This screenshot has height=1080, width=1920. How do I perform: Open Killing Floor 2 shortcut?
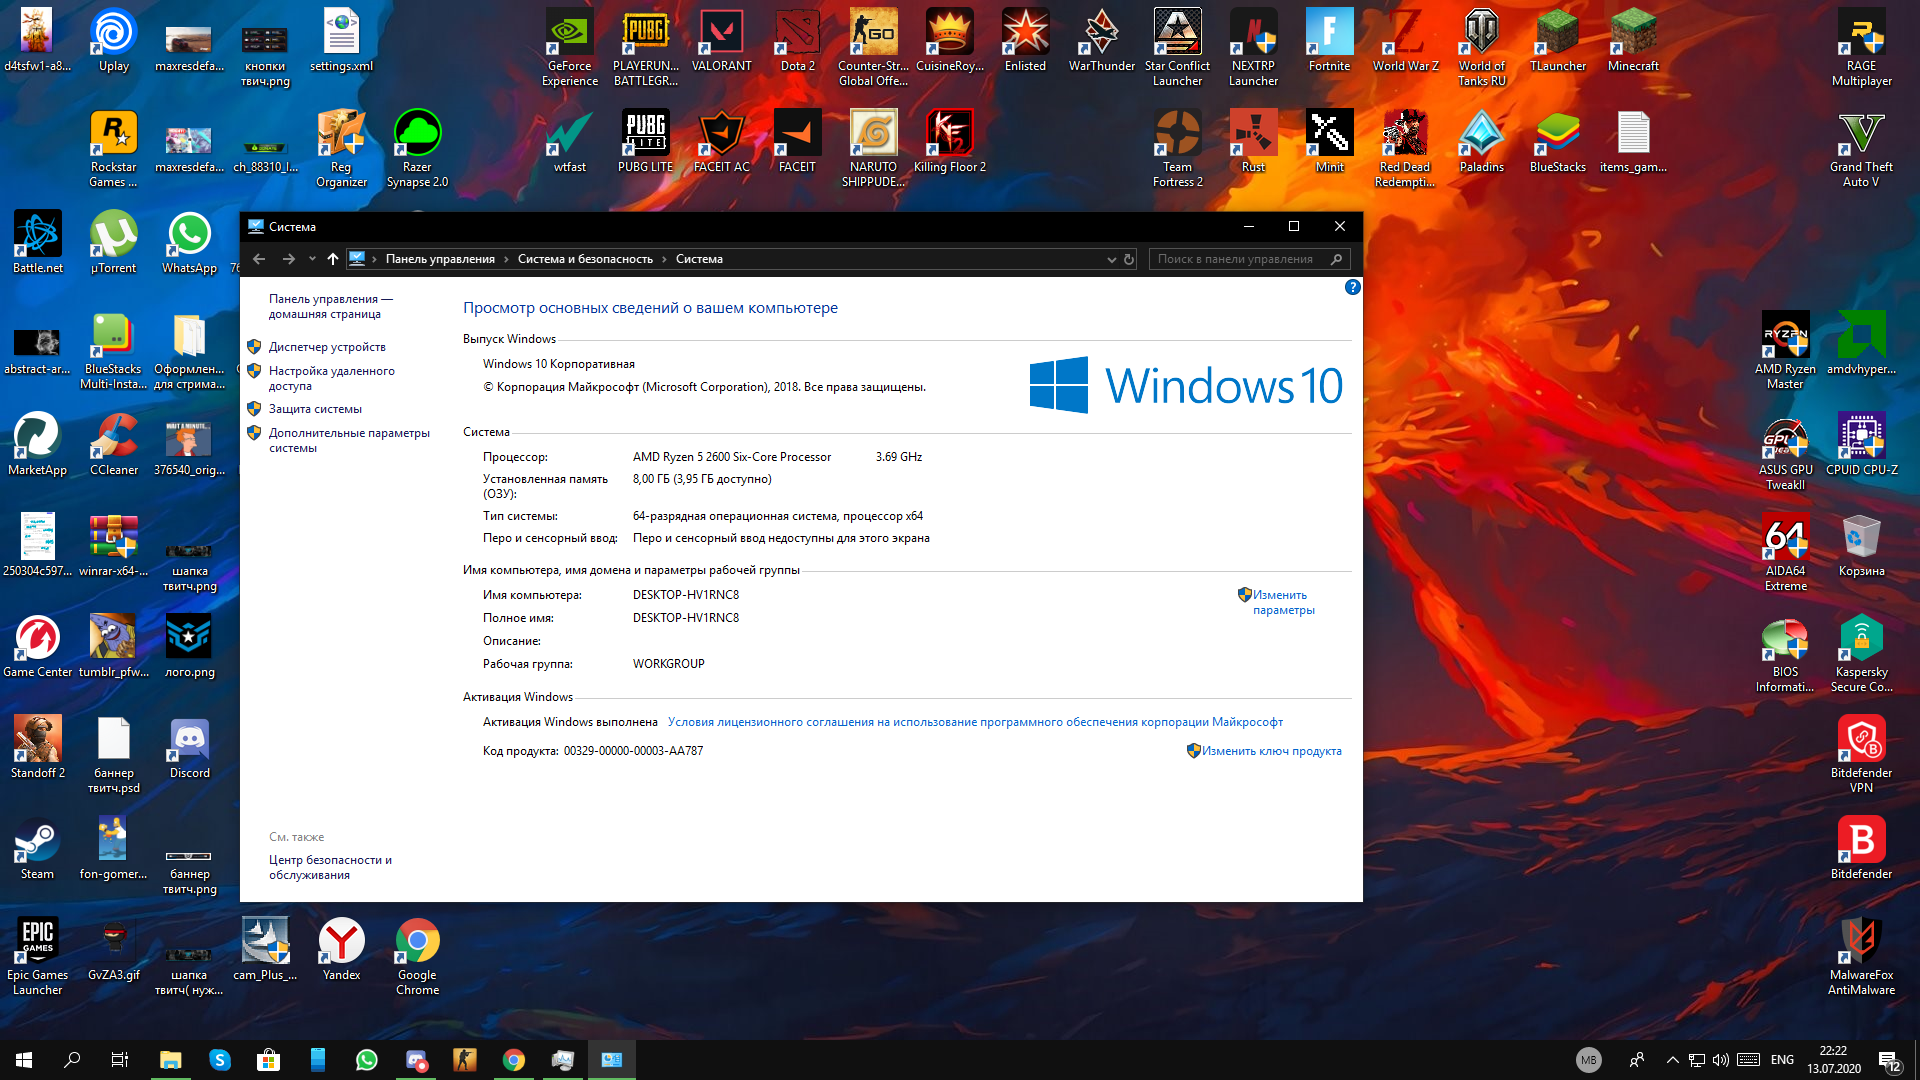(x=949, y=141)
